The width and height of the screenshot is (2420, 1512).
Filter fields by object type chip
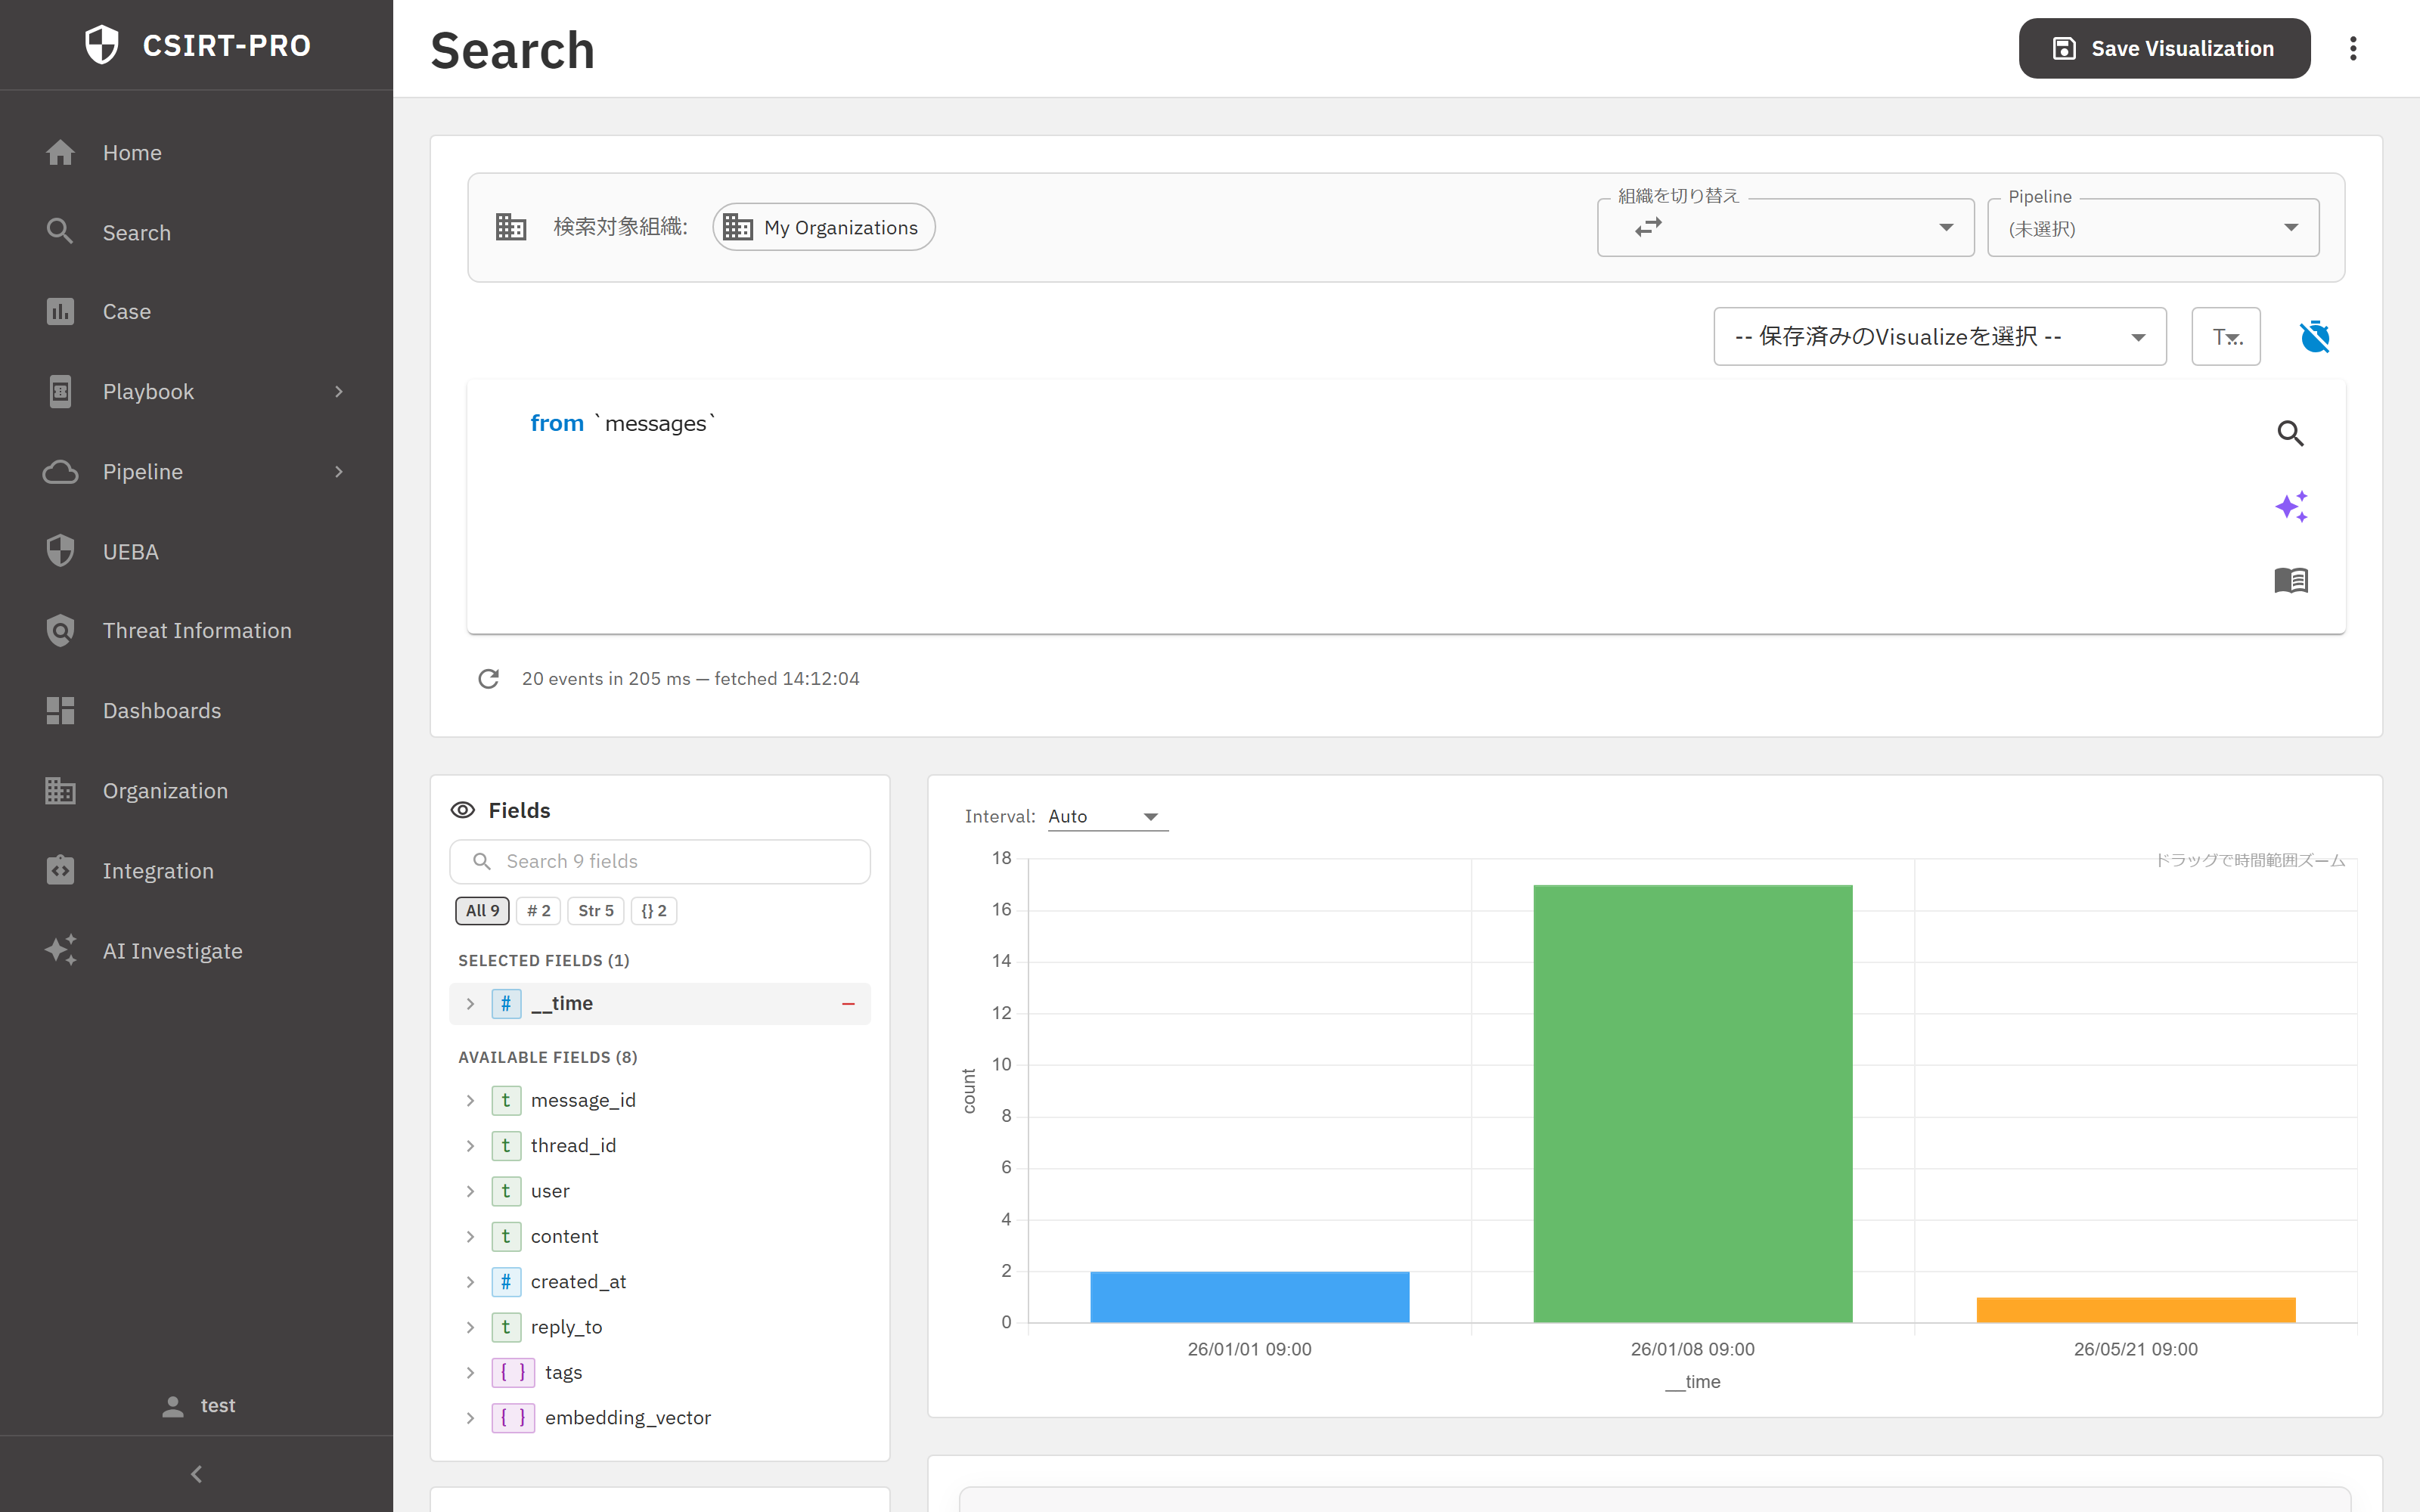(x=654, y=911)
